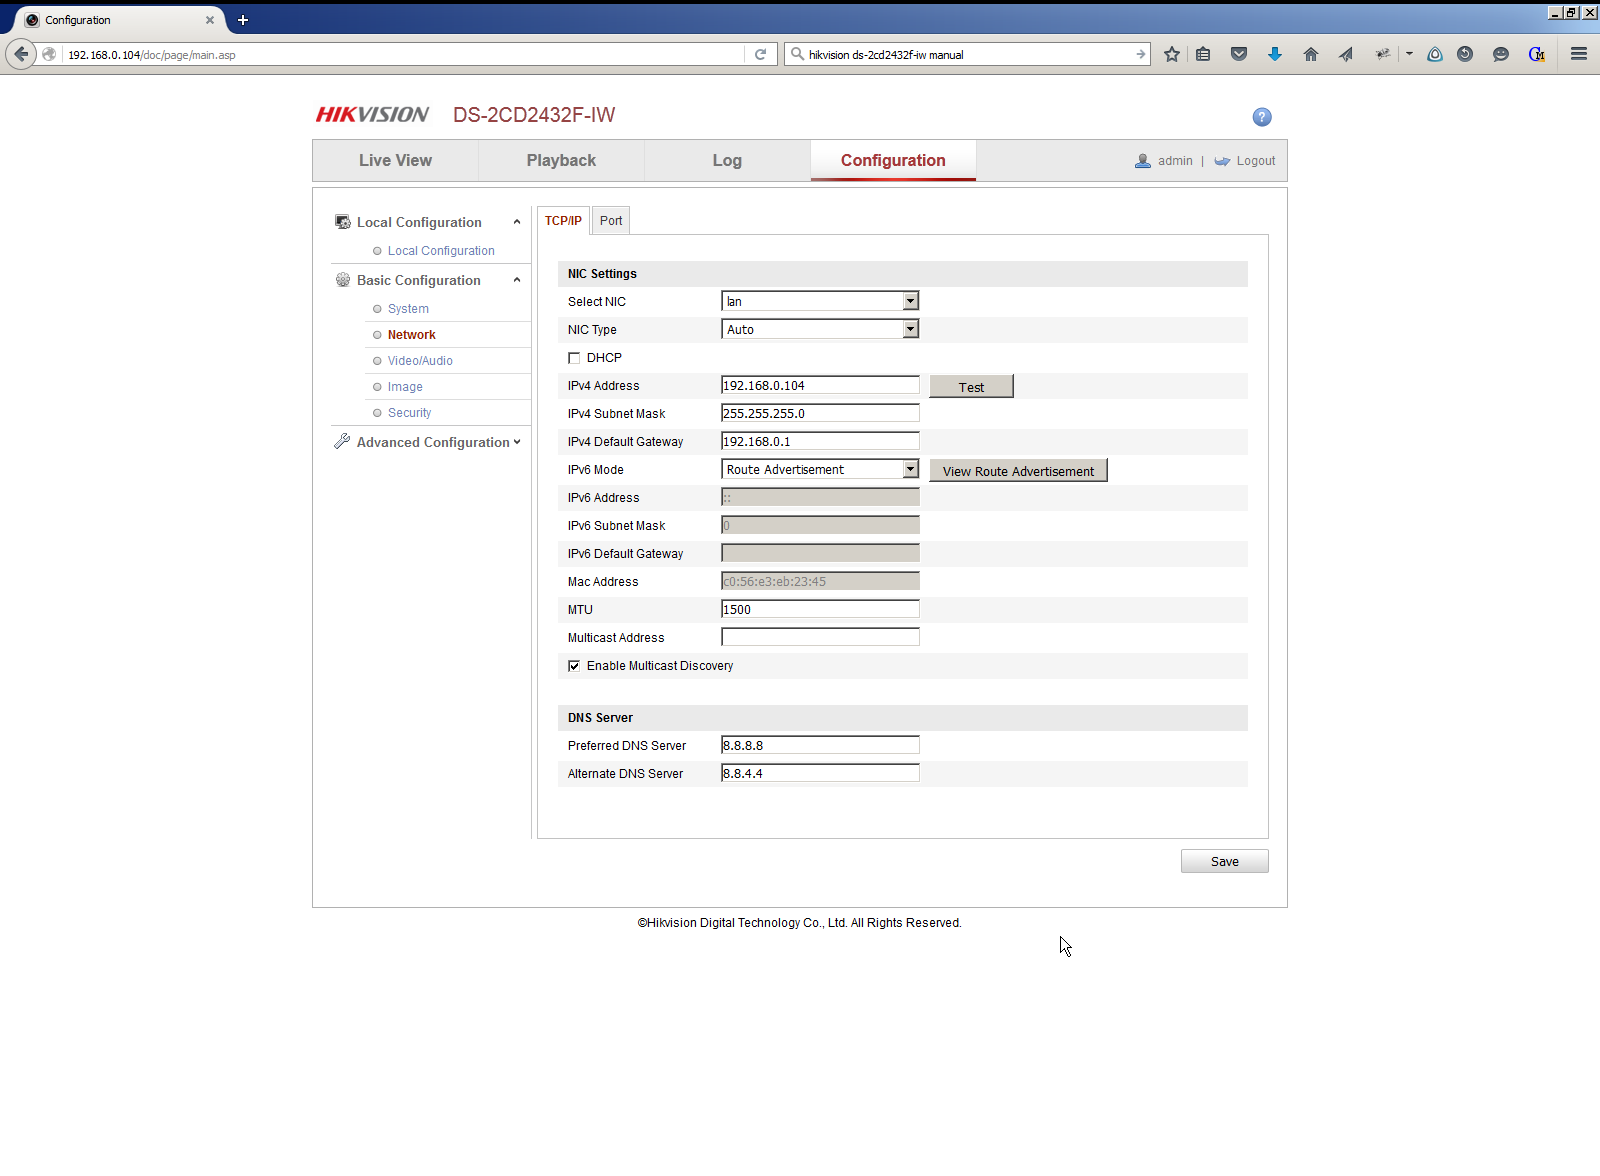Open the NIC Type dropdown

click(820, 329)
